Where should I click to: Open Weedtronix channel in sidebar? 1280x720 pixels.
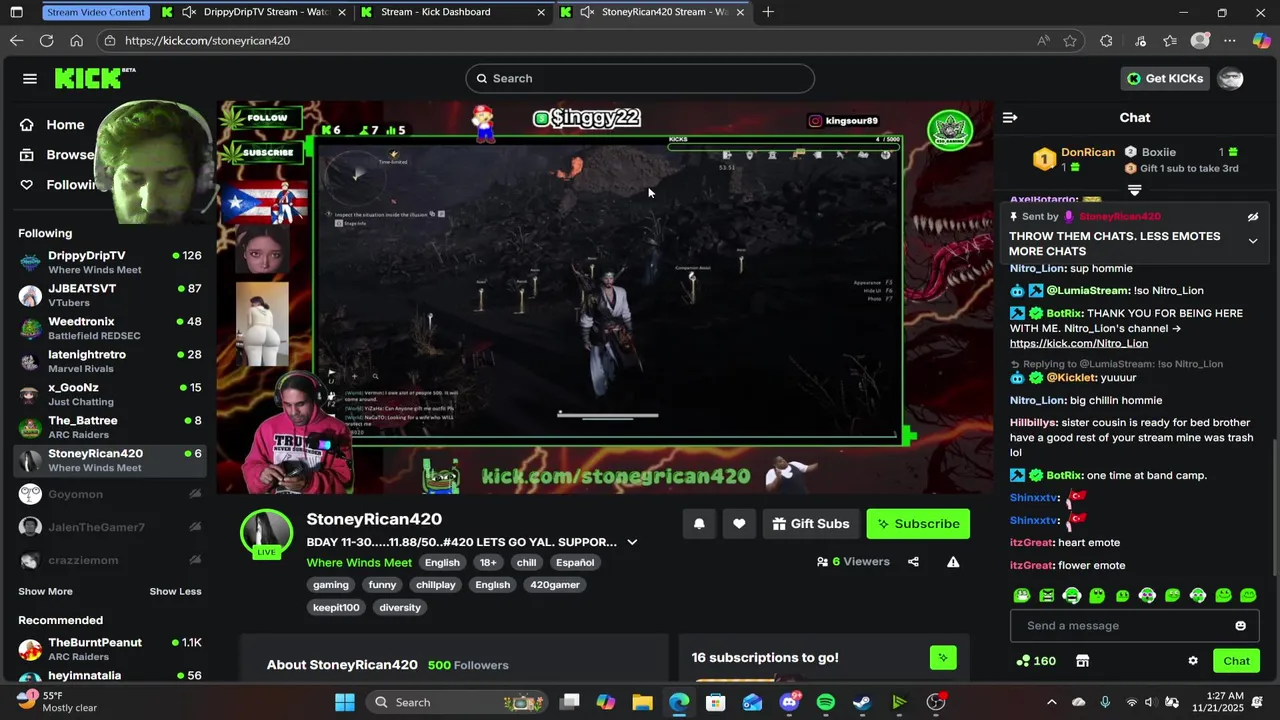point(110,328)
